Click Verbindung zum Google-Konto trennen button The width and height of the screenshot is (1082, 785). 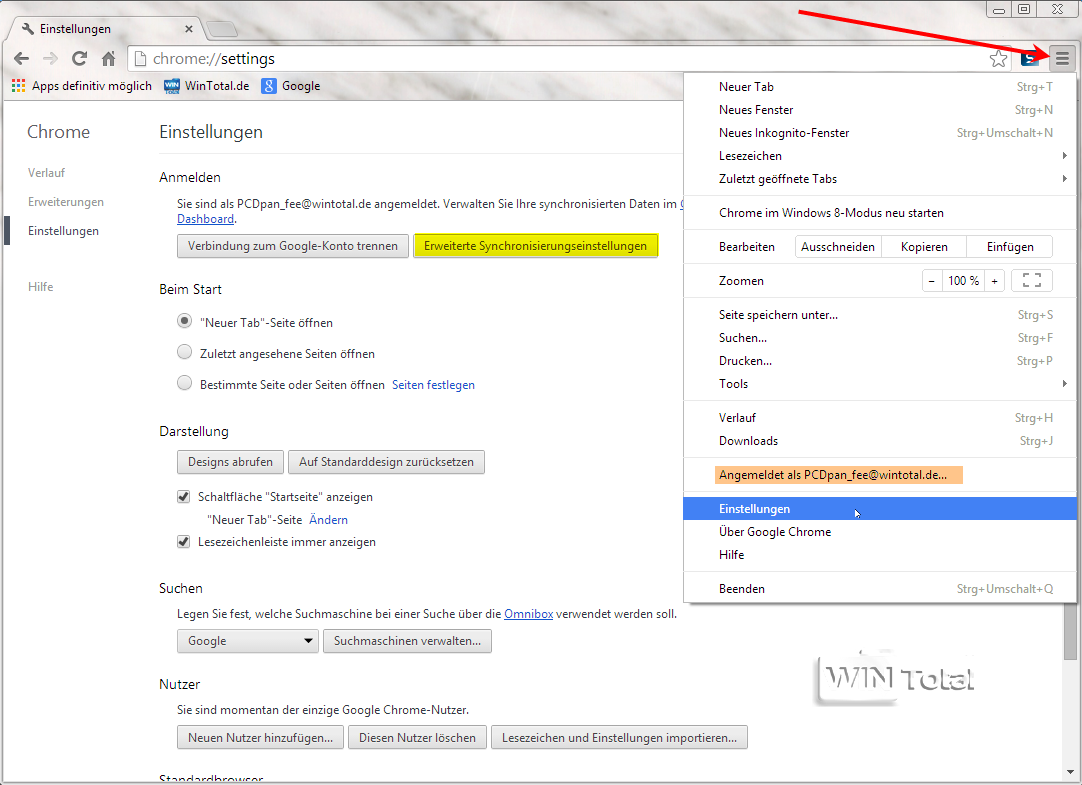pos(293,246)
